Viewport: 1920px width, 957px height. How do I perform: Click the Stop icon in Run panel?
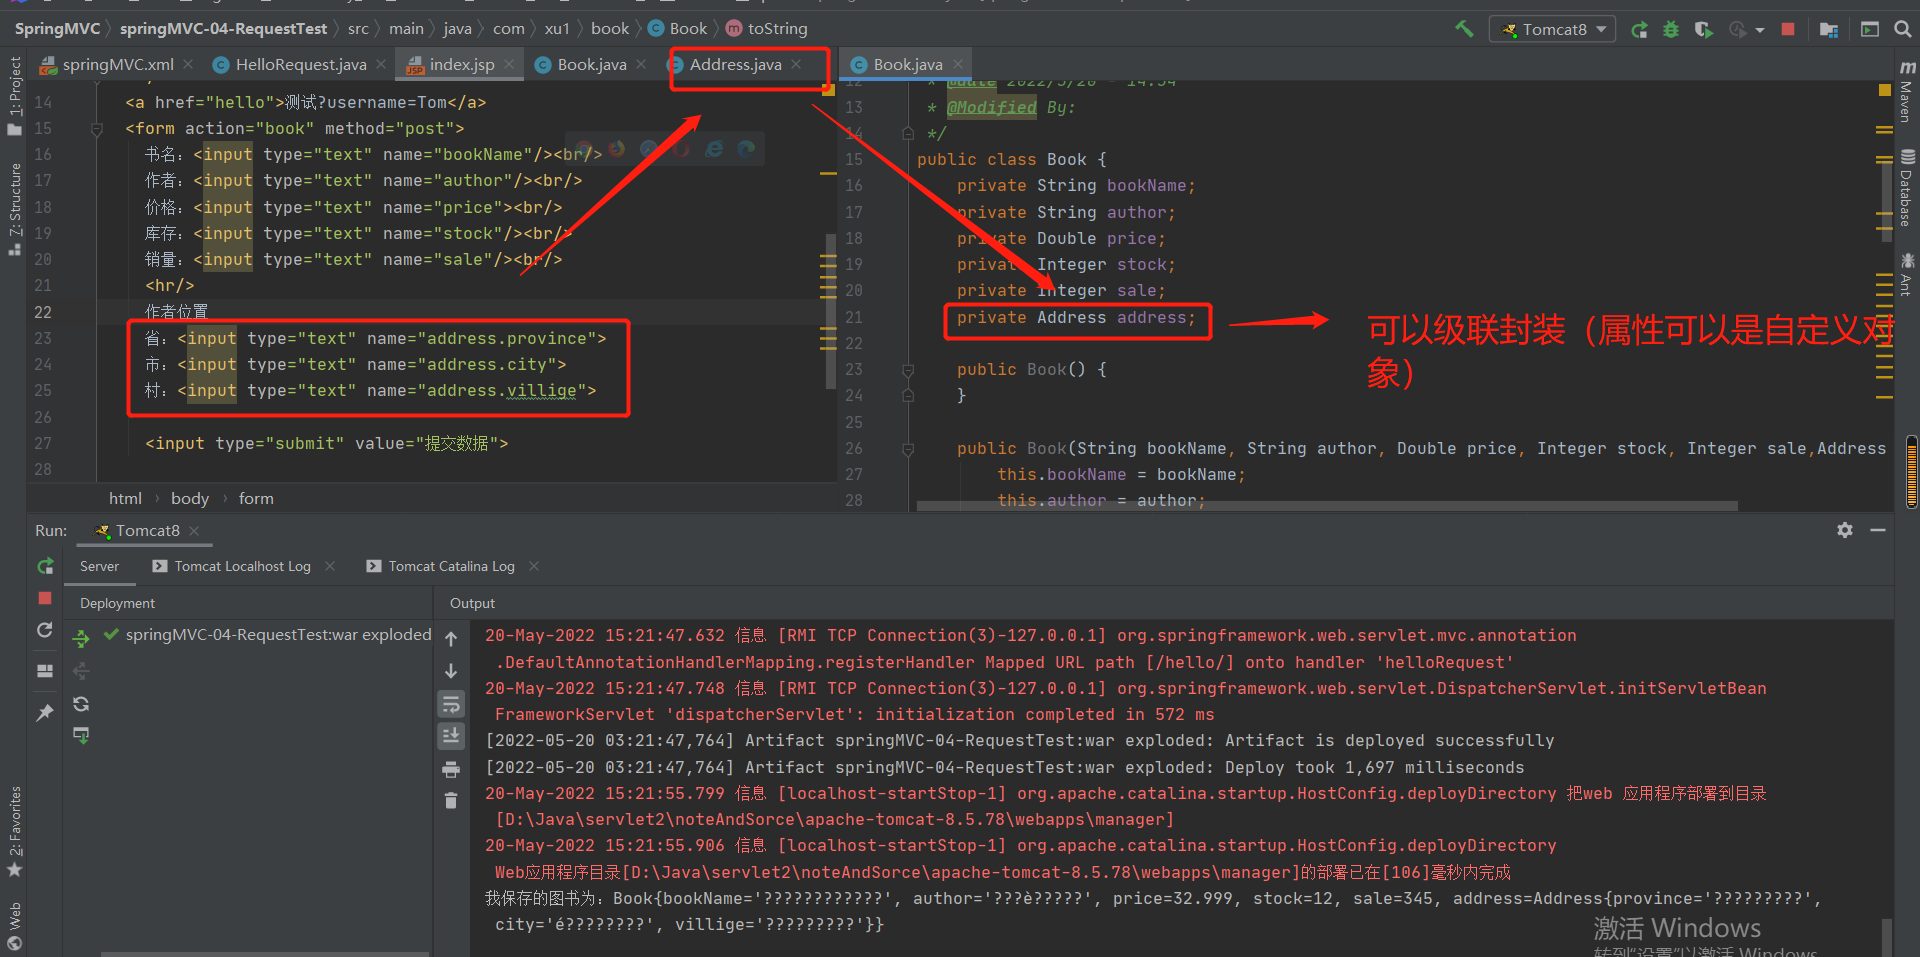(45, 598)
